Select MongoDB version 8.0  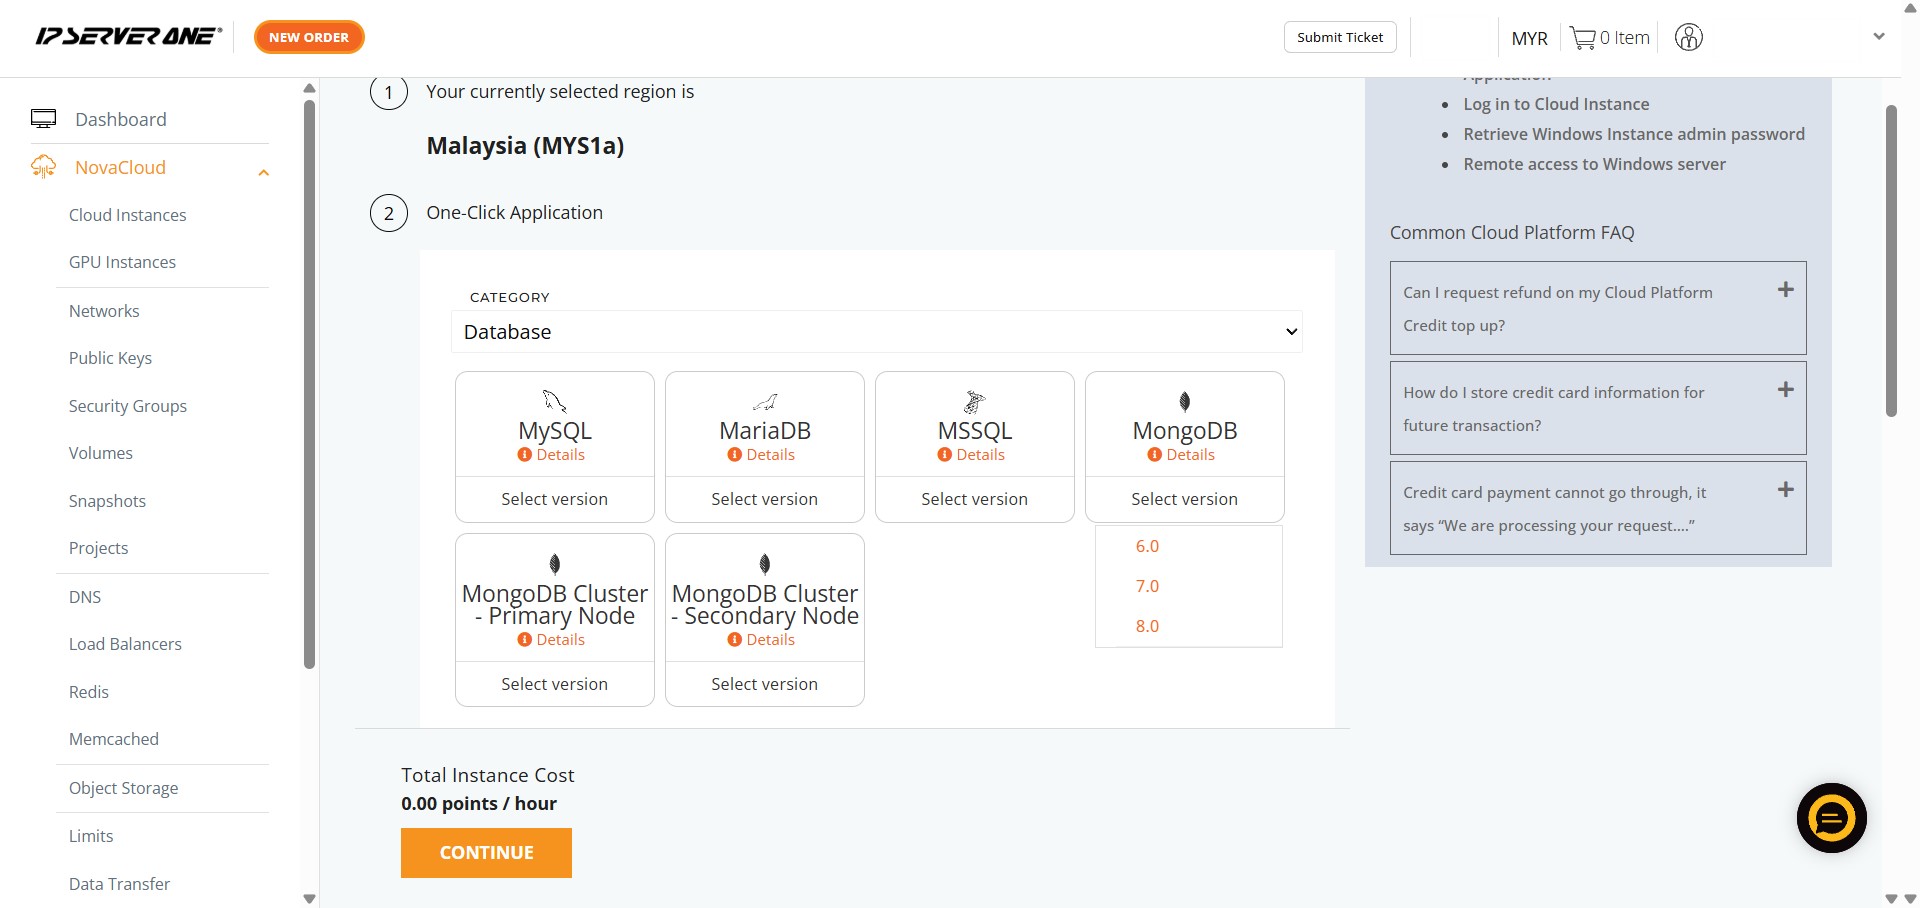click(x=1147, y=626)
